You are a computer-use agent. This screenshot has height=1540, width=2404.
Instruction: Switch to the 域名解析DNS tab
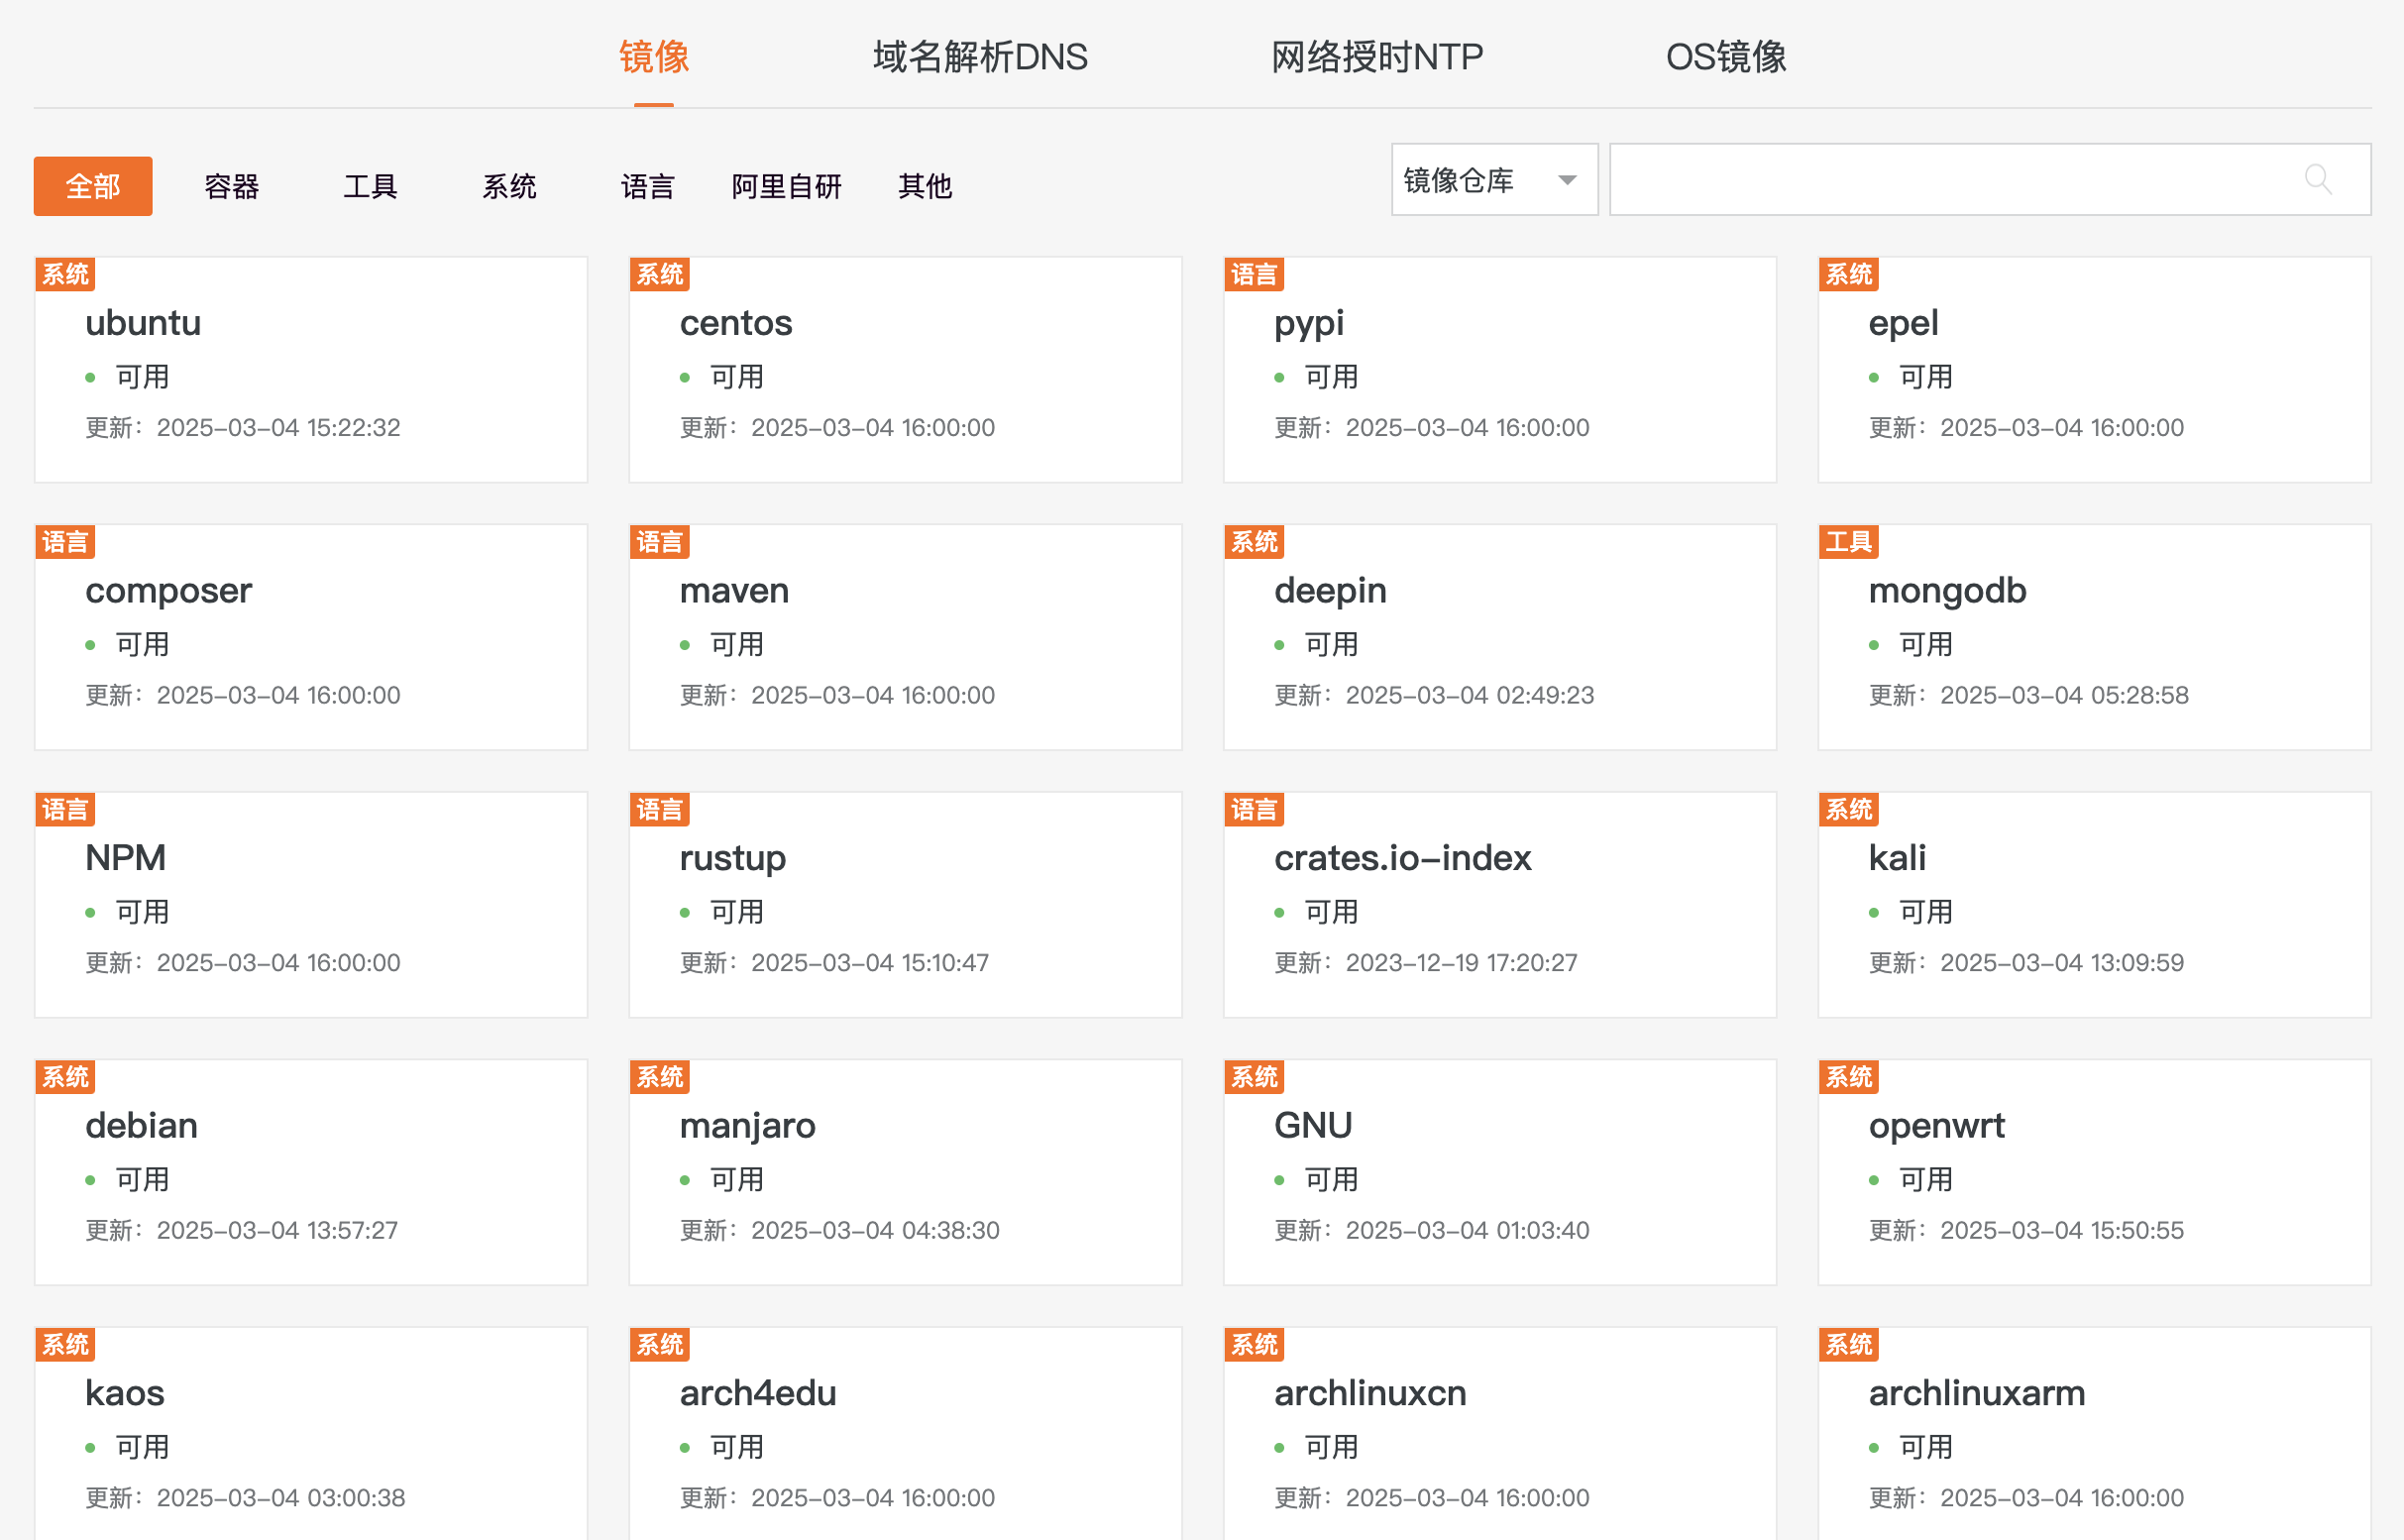click(x=979, y=57)
